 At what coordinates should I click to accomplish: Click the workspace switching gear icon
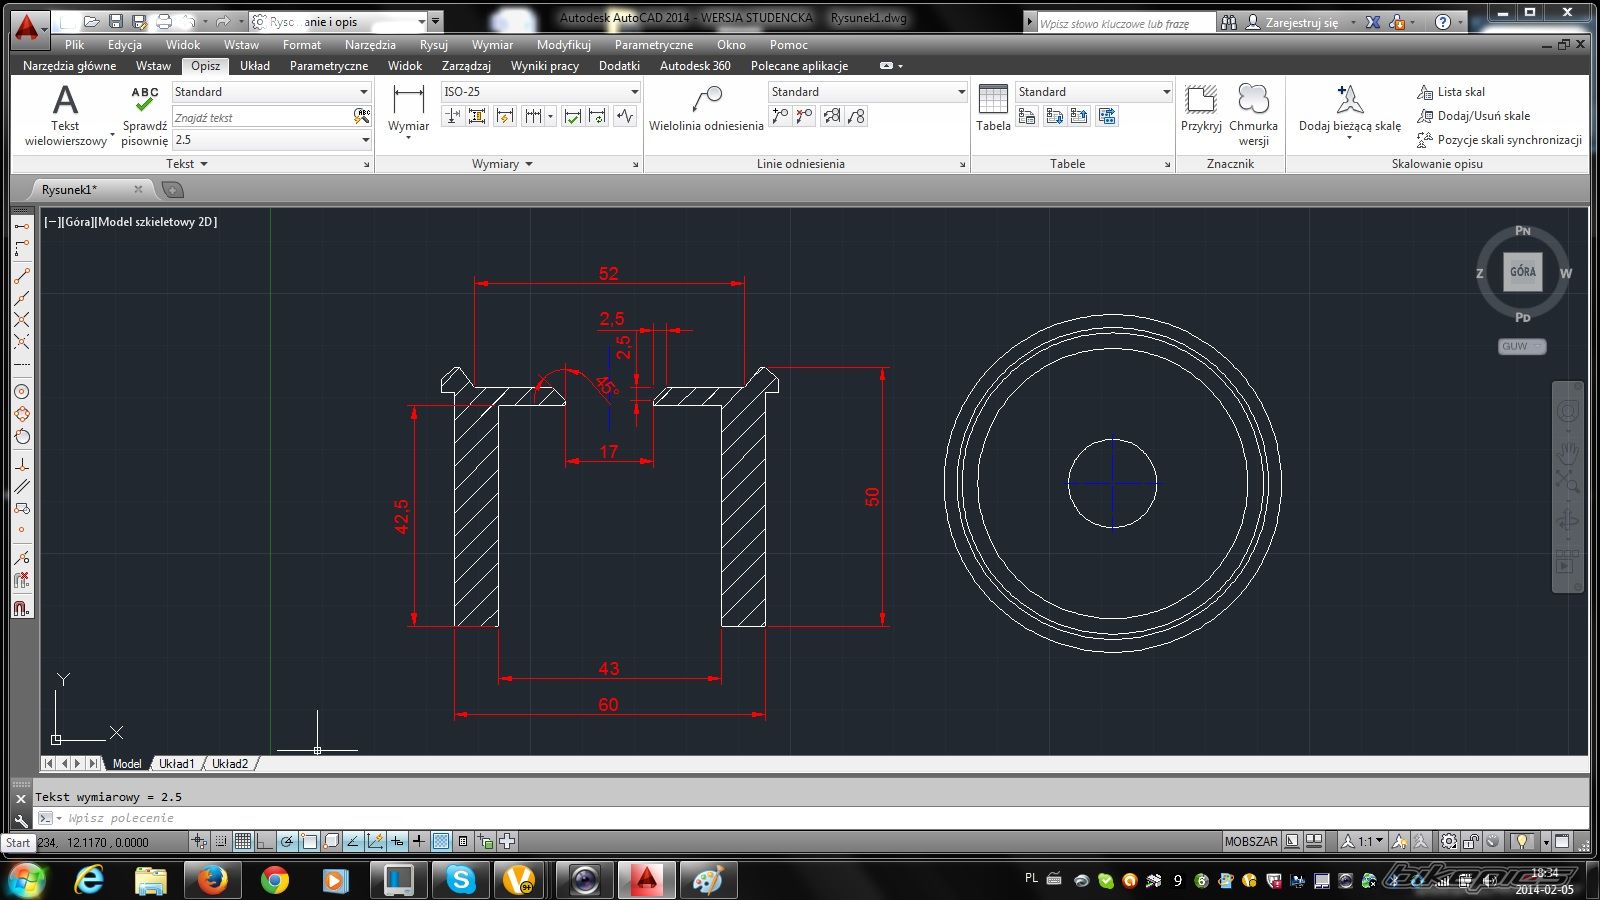tap(1449, 841)
